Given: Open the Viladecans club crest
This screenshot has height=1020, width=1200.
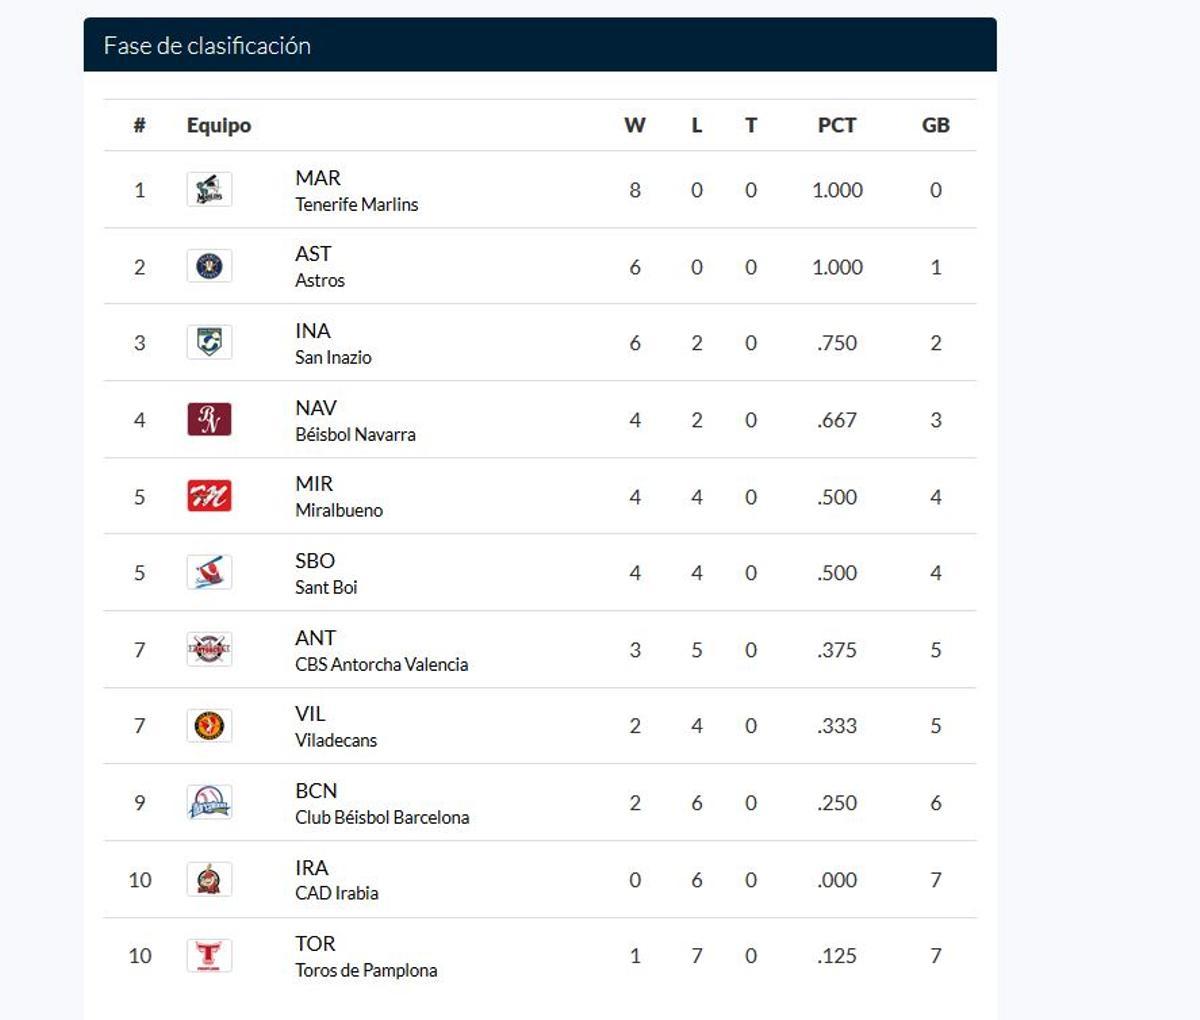Looking at the screenshot, I should coord(209,725).
